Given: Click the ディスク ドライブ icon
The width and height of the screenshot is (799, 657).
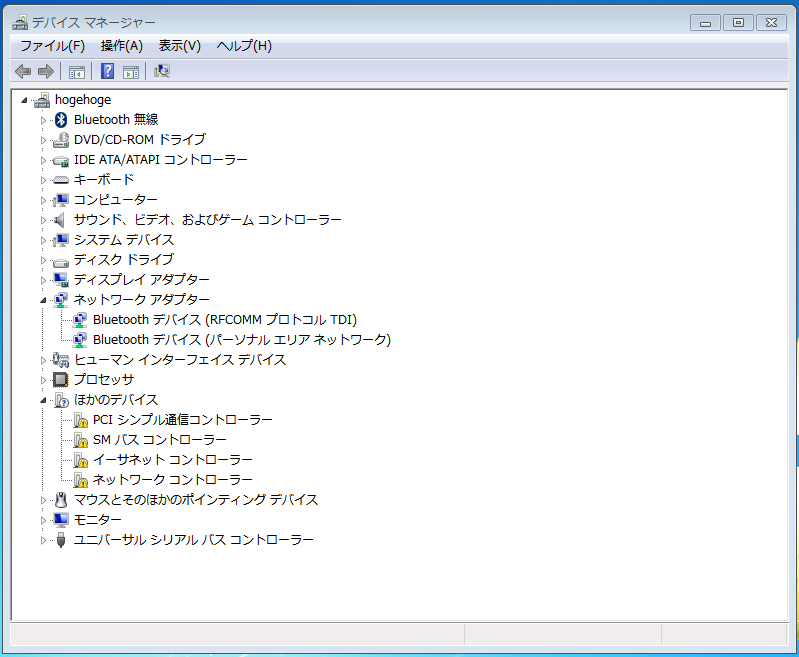Looking at the screenshot, I should click(x=61, y=262).
